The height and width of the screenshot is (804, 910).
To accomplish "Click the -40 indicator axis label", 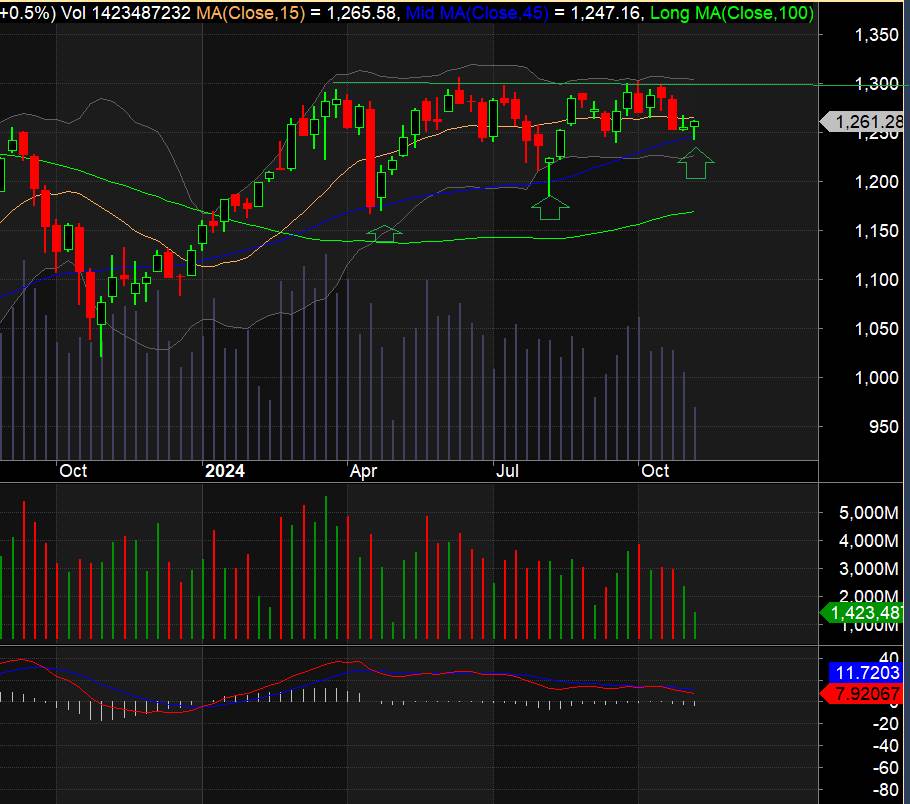I will pos(885,746).
